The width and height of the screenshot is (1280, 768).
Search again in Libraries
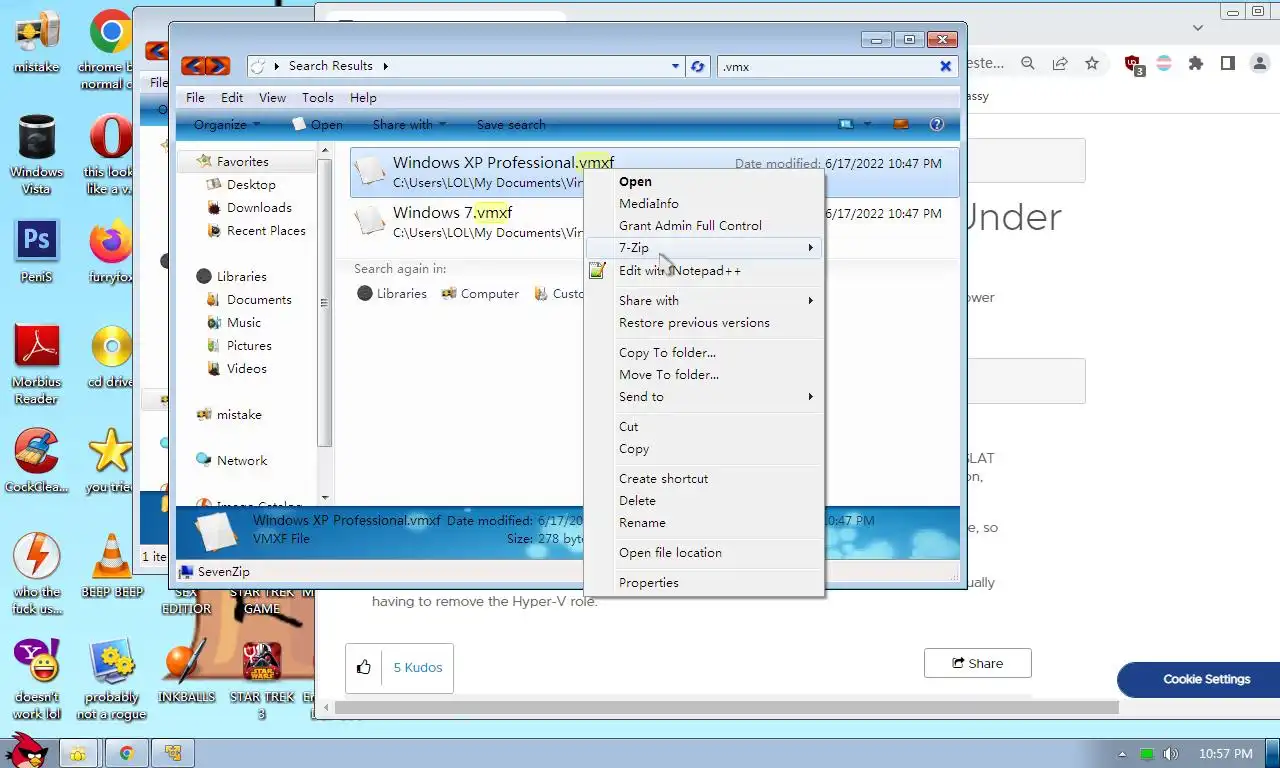pos(392,294)
